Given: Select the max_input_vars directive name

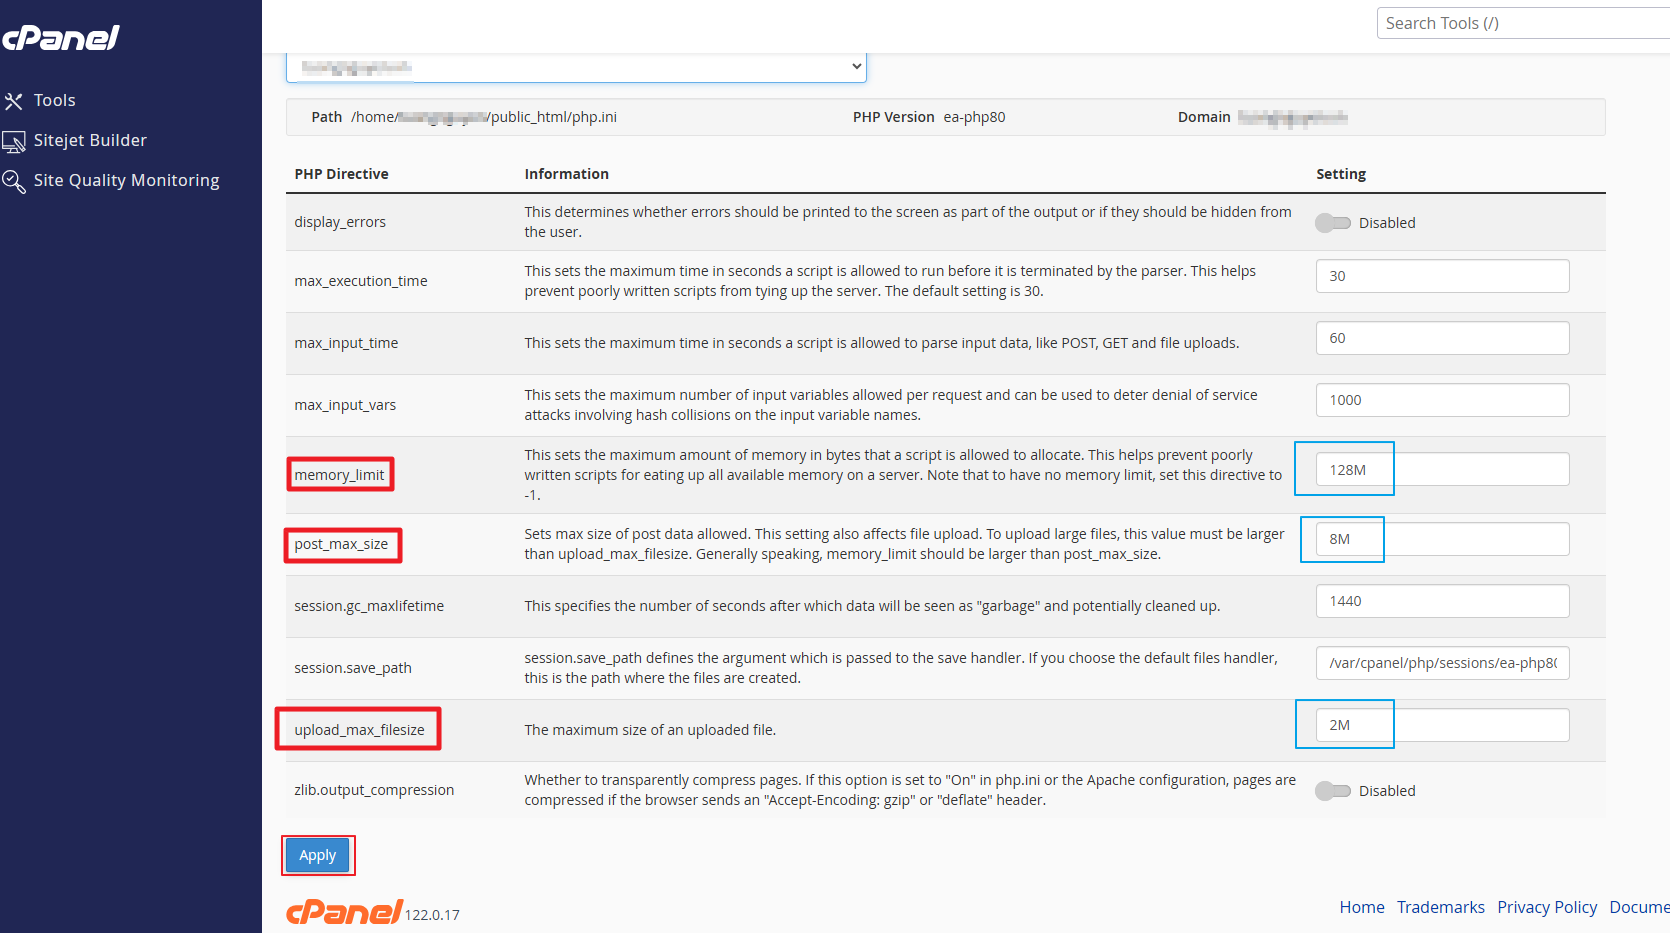Looking at the screenshot, I should (345, 405).
